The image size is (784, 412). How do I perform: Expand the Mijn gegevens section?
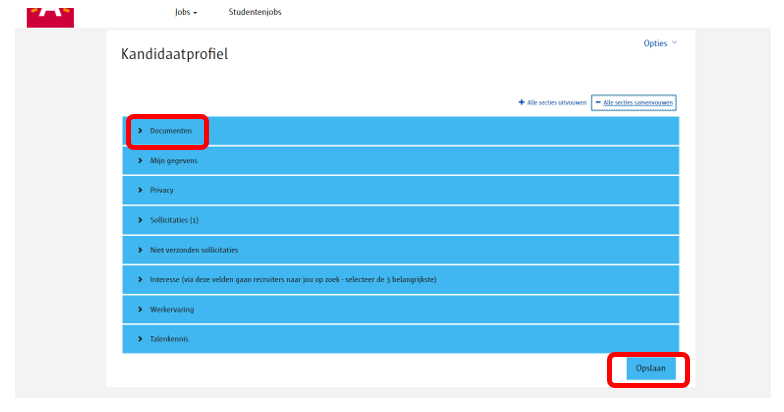[173, 160]
